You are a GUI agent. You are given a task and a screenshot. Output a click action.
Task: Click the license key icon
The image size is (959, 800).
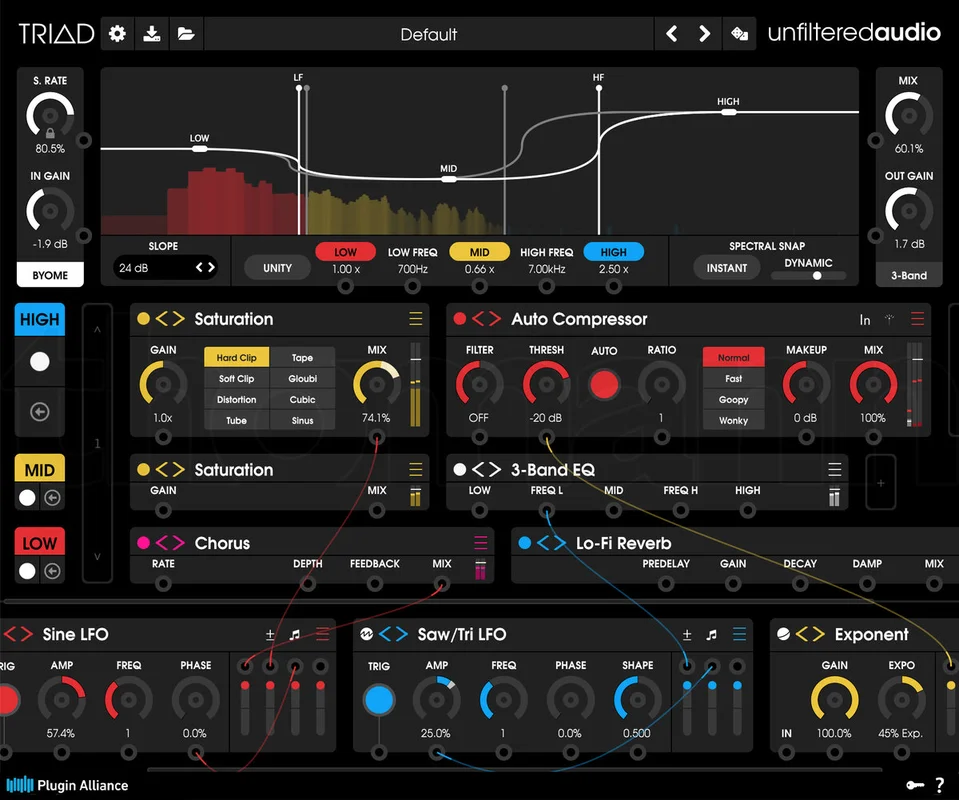click(x=915, y=785)
